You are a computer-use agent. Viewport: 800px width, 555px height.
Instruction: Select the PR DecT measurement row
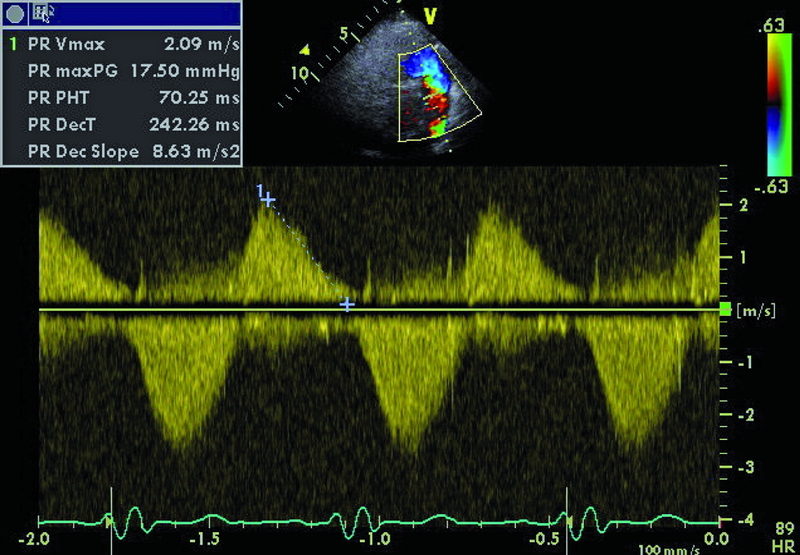pos(125,125)
